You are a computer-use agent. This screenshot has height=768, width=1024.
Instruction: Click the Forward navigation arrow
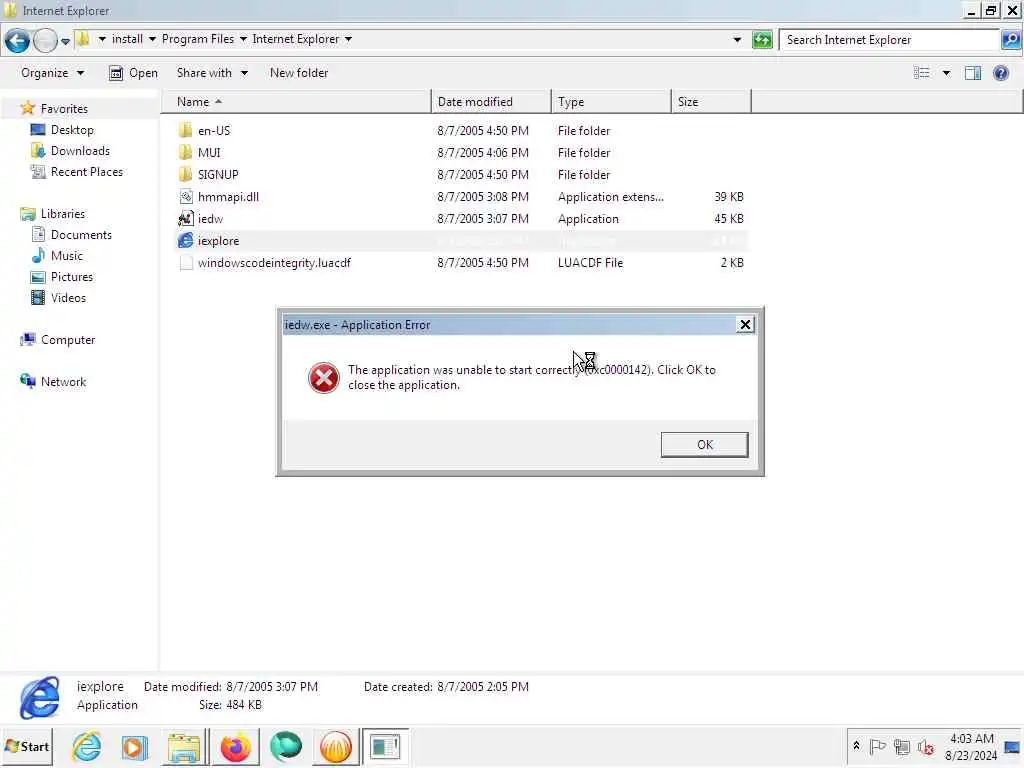(45, 40)
